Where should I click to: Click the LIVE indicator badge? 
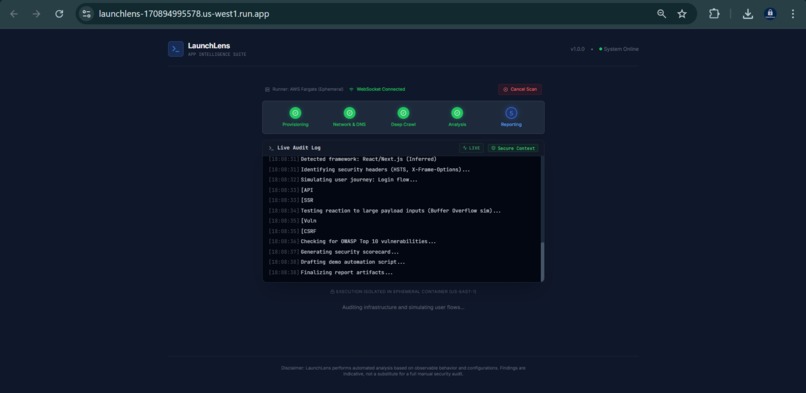(471, 148)
